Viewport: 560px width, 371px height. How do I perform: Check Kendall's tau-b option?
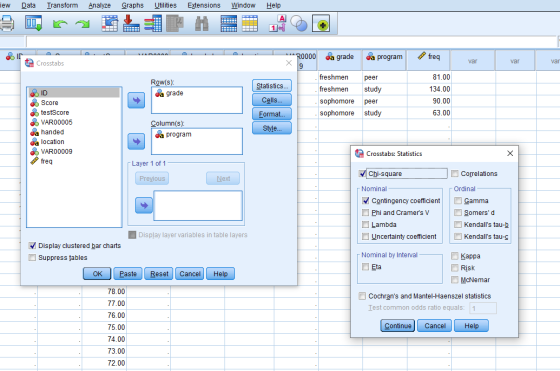(x=458, y=225)
